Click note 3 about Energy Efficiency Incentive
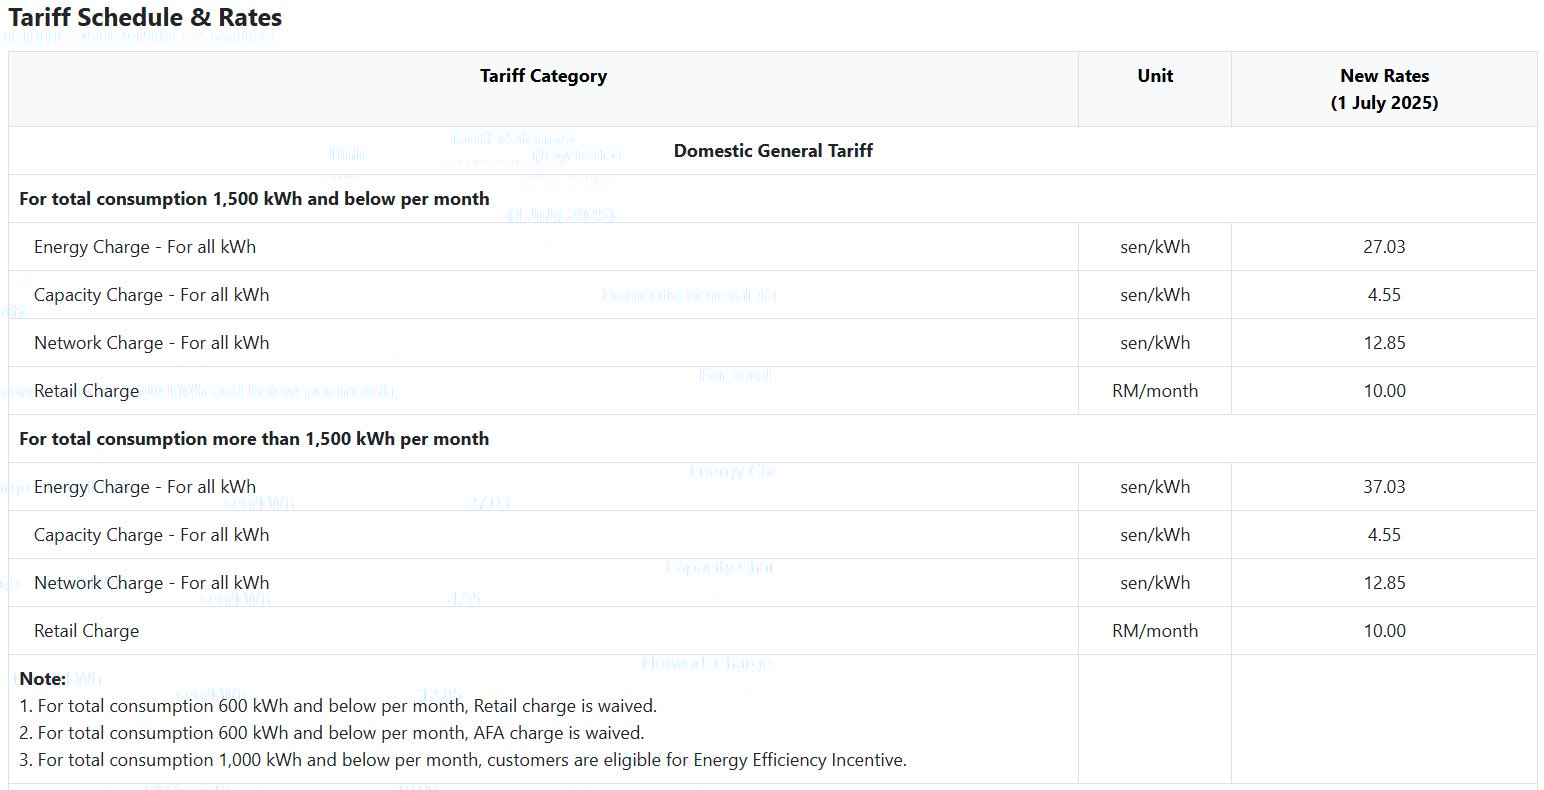The image size is (1544, 790). (x=462, y=760)
